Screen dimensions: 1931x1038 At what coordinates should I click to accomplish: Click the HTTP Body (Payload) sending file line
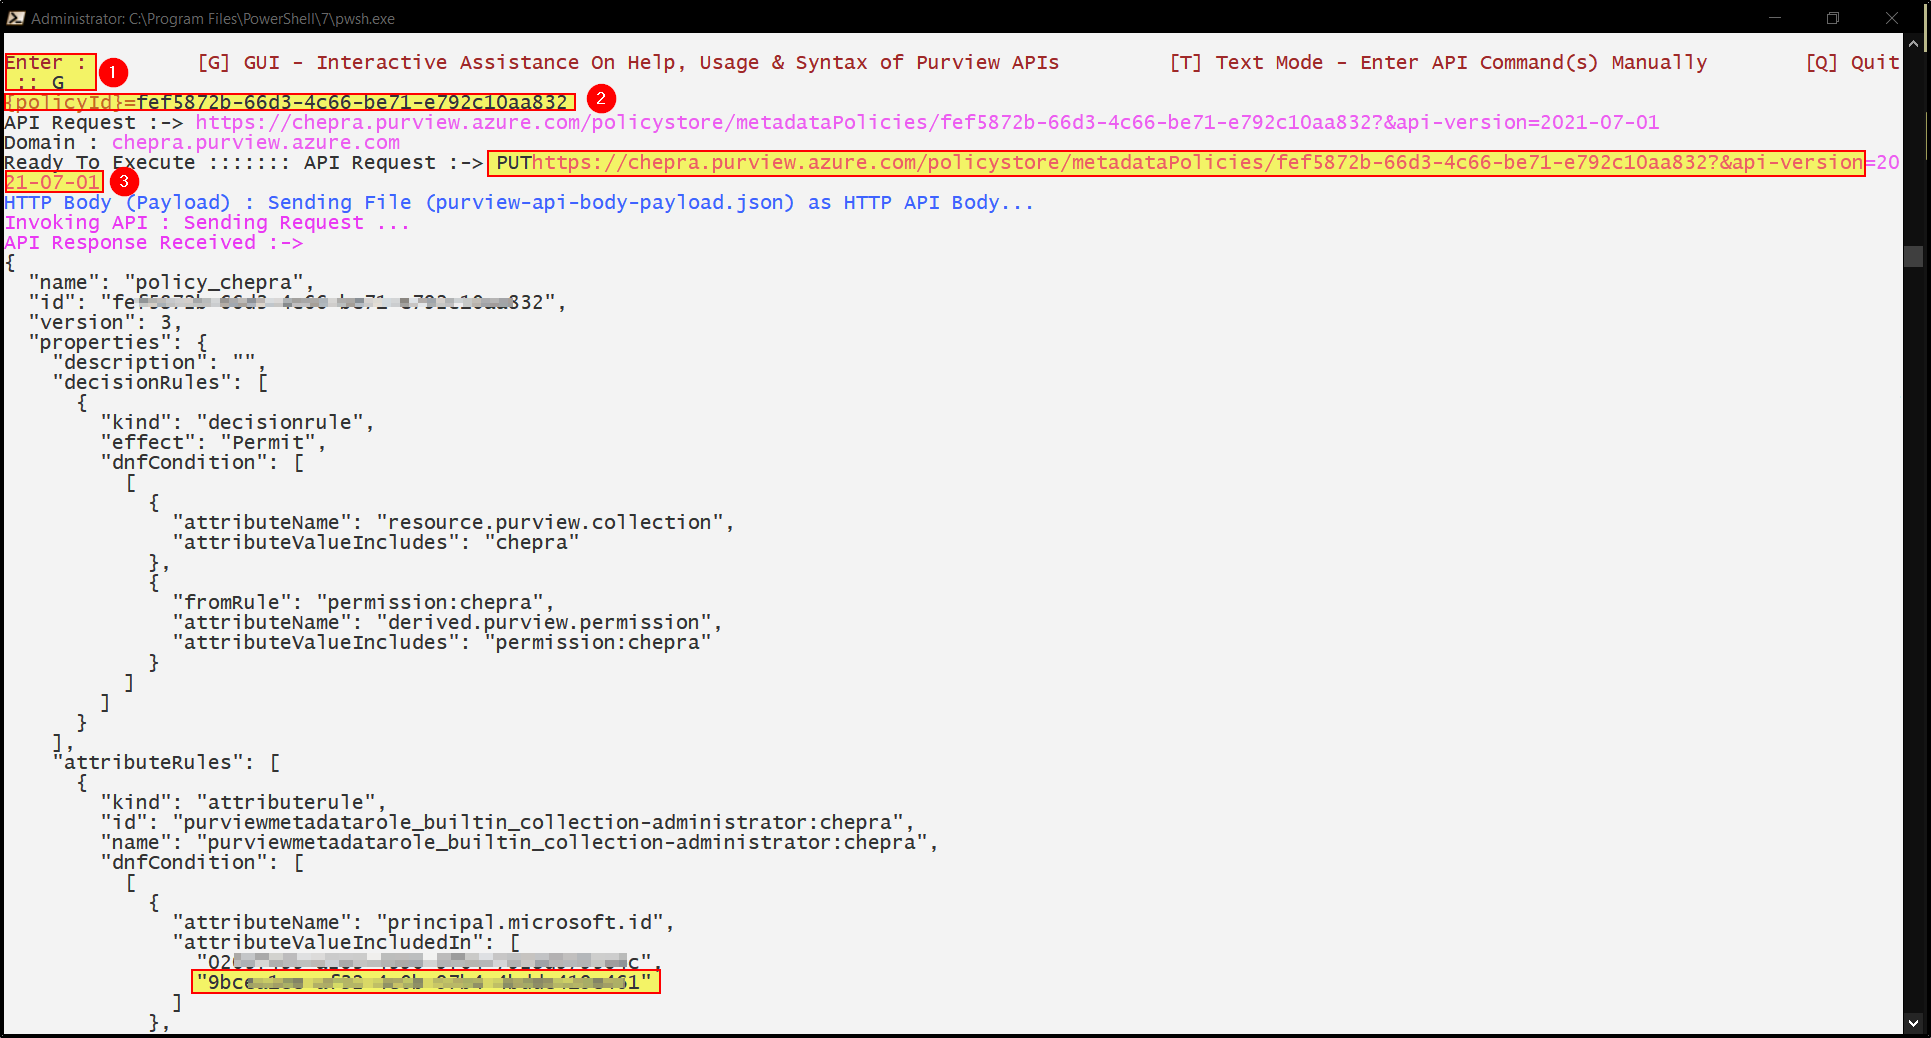[x=519, y=203]
